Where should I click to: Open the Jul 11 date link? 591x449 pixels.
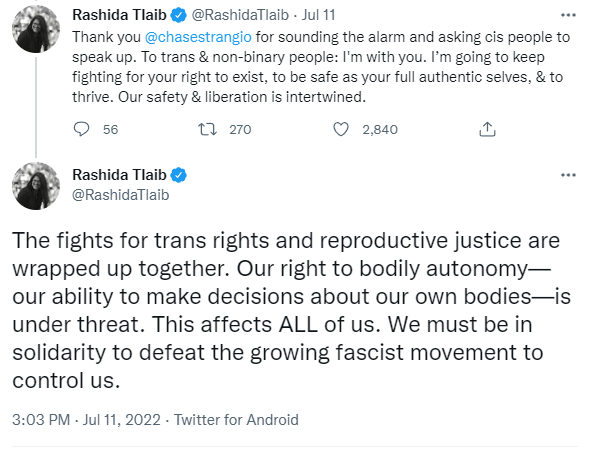point(318,15)
